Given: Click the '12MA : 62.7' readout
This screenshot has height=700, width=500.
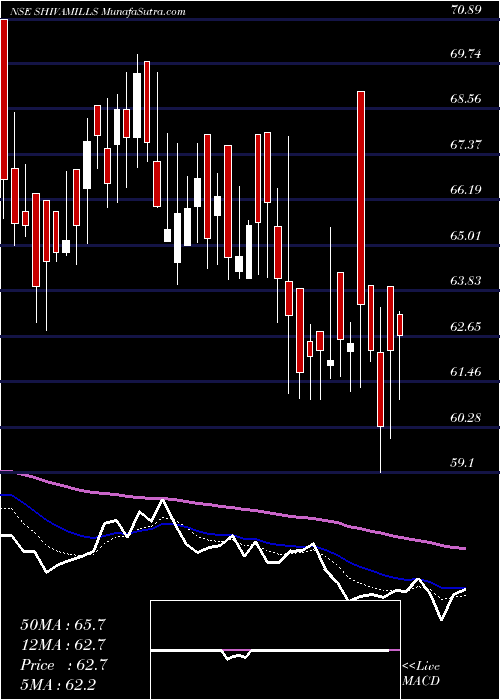Looking at the screenshot, I should point(63,645).
